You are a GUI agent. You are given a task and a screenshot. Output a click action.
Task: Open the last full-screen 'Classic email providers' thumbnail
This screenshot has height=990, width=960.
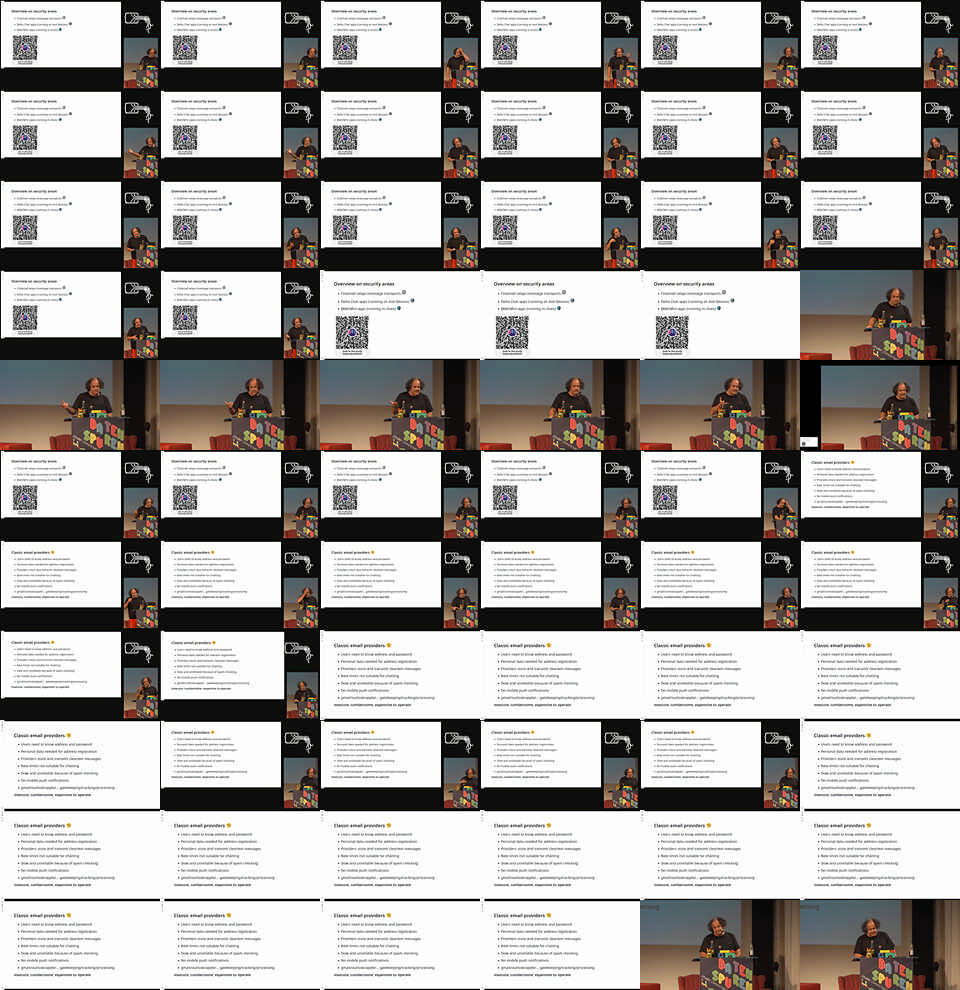[x=560, y=945]
